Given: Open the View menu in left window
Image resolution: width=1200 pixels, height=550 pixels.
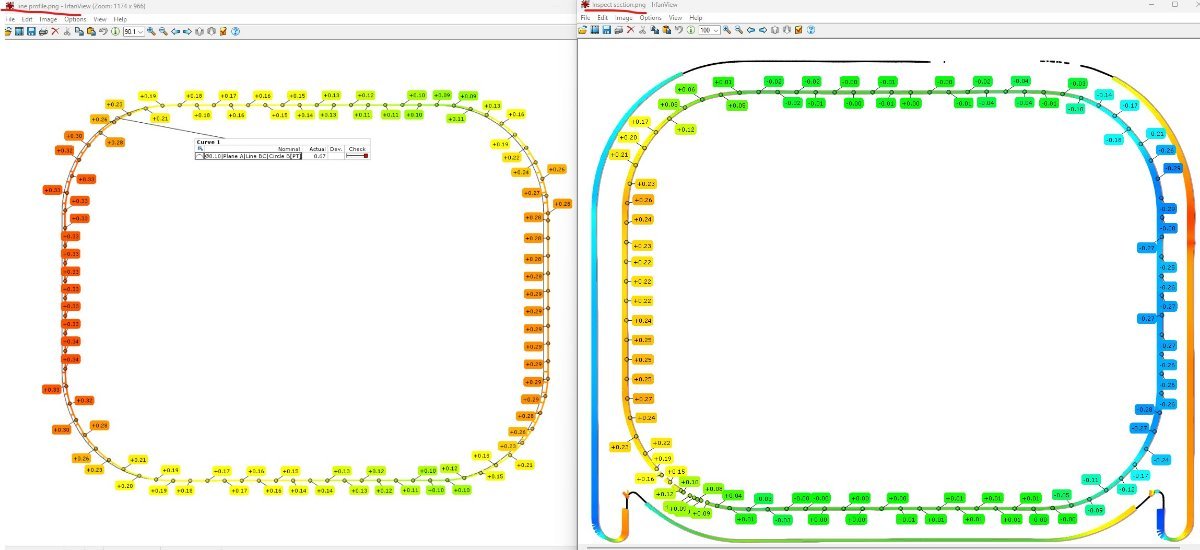Looking at the screenshot, I should click(x=100, y=19).
